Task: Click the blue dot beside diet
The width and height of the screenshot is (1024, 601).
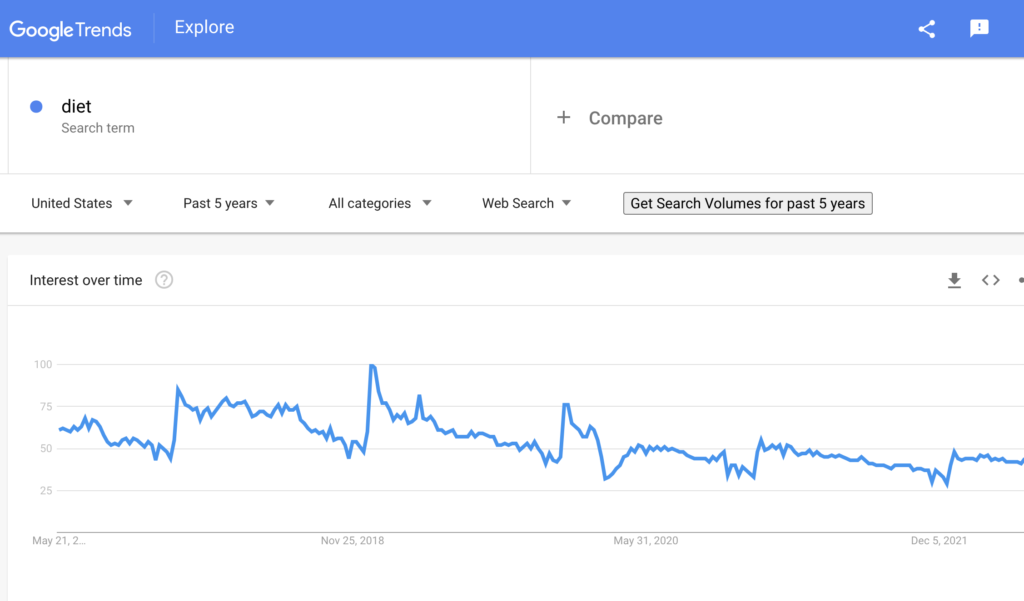Action: tap(36, 107)
